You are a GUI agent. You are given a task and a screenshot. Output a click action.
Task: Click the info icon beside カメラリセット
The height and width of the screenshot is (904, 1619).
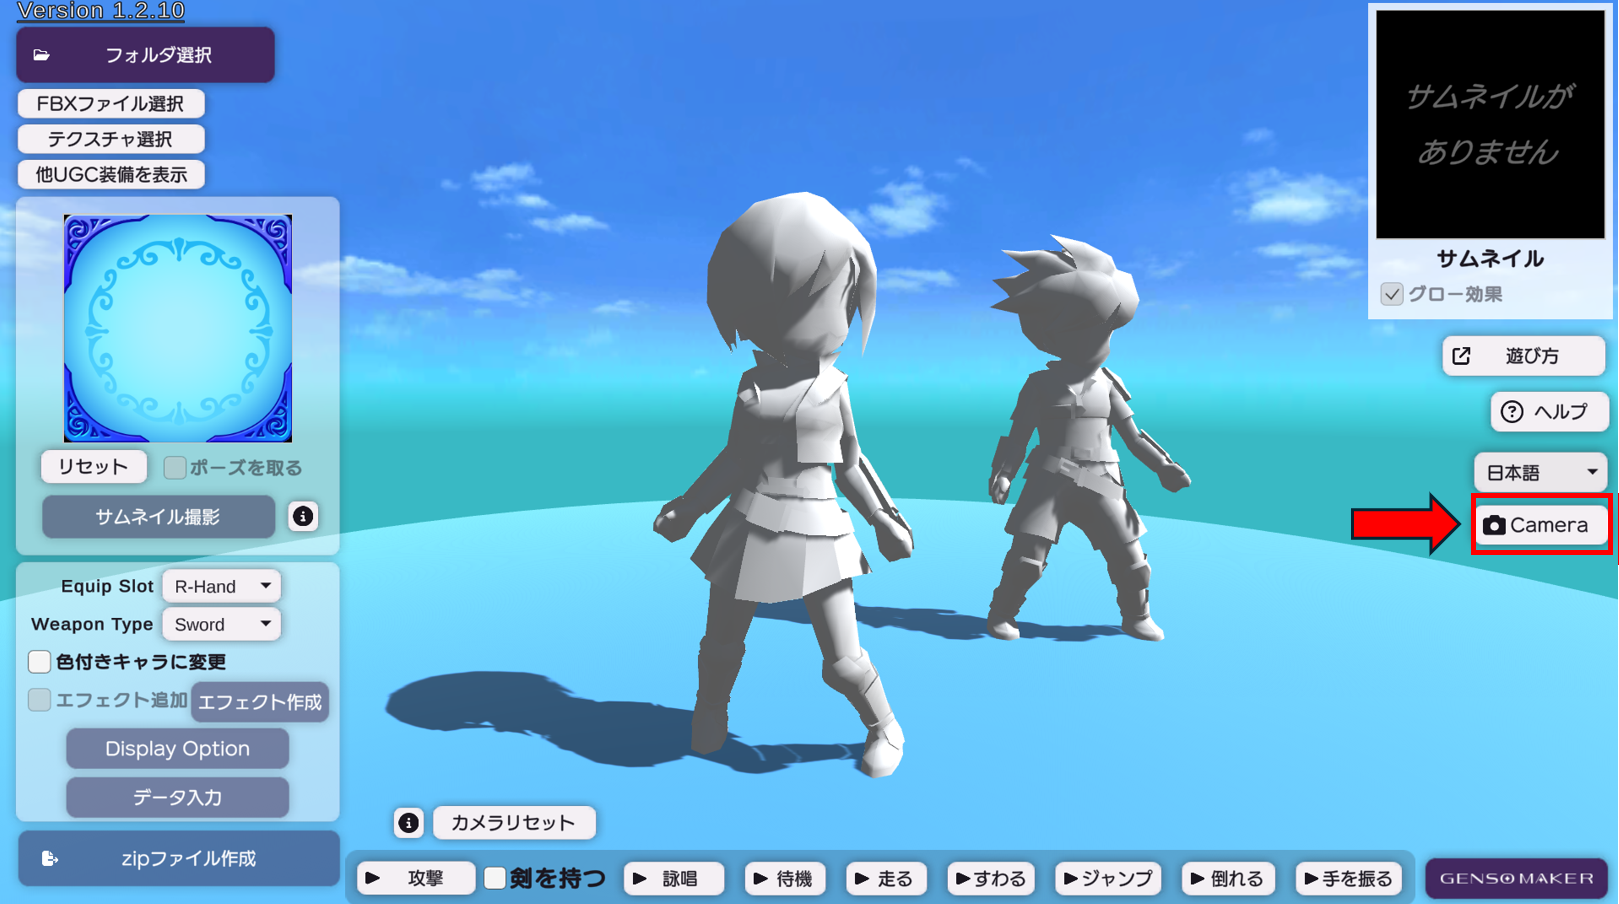coord(408,822)
